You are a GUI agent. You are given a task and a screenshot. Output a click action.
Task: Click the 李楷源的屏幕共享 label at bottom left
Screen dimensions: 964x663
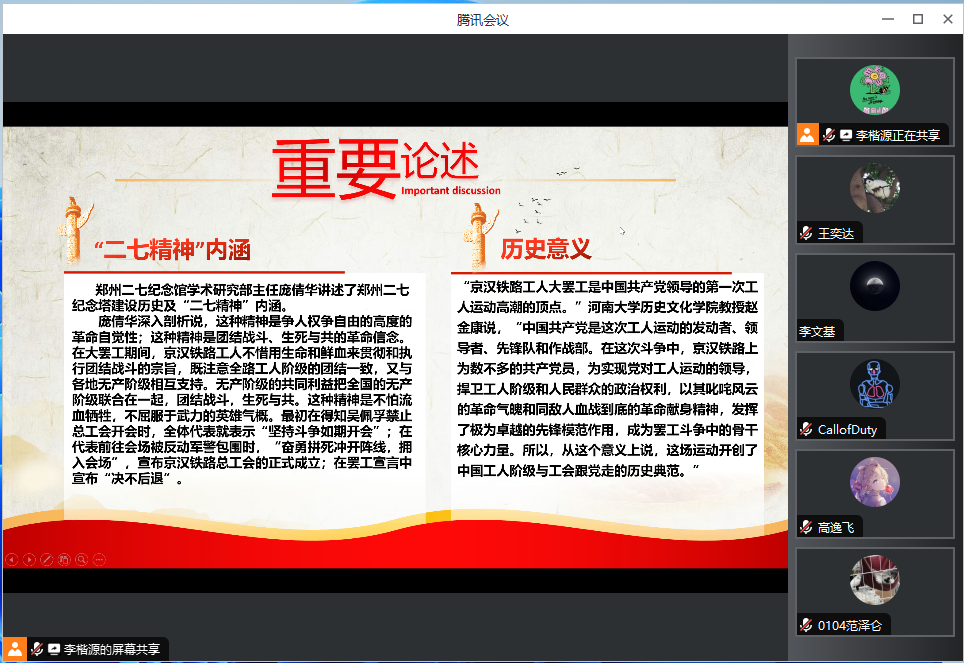pyautogui.click(x=111, y=649)
